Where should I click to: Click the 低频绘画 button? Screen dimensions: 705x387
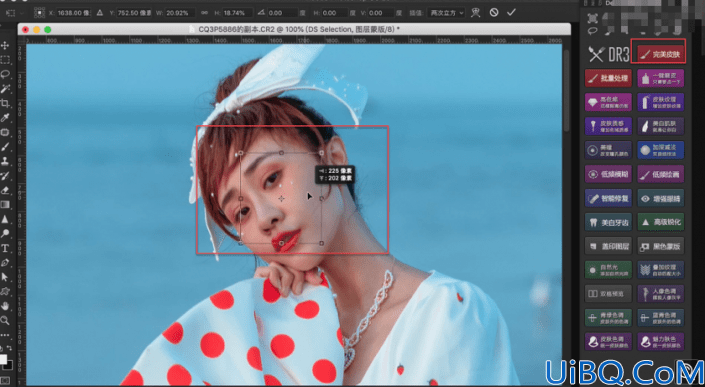(x=660, y=174)
